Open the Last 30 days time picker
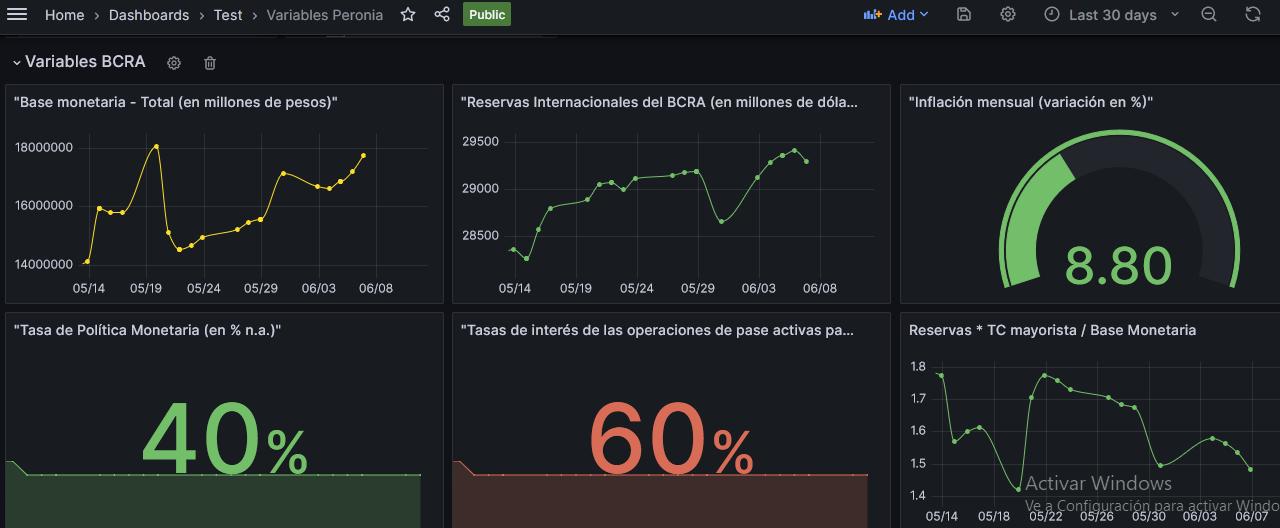Image resolution: width=1280 pixels, height=528 pixels. [1112, 15]
